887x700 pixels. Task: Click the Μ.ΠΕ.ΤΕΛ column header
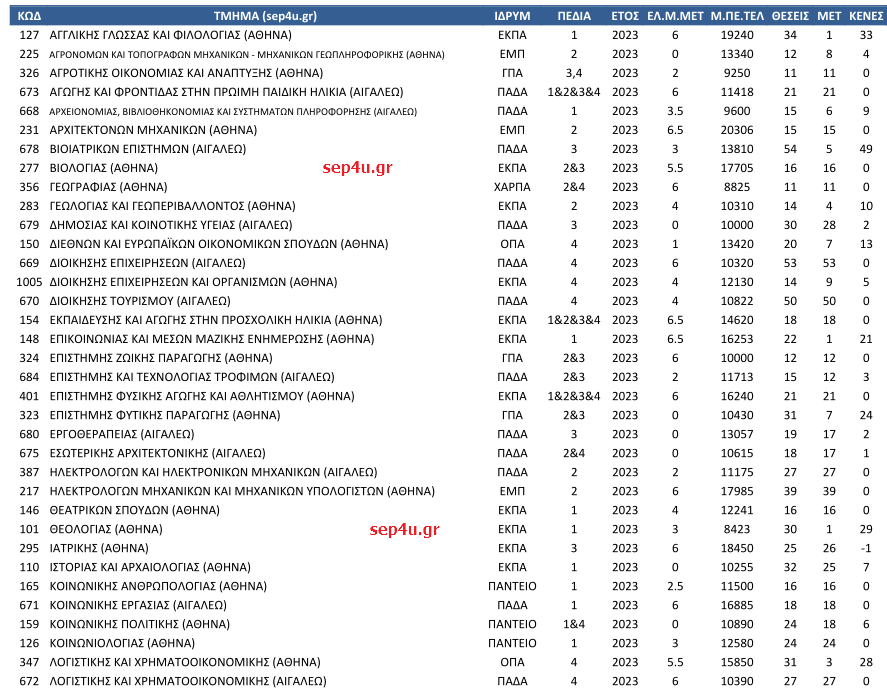click(x=737, y=17)
